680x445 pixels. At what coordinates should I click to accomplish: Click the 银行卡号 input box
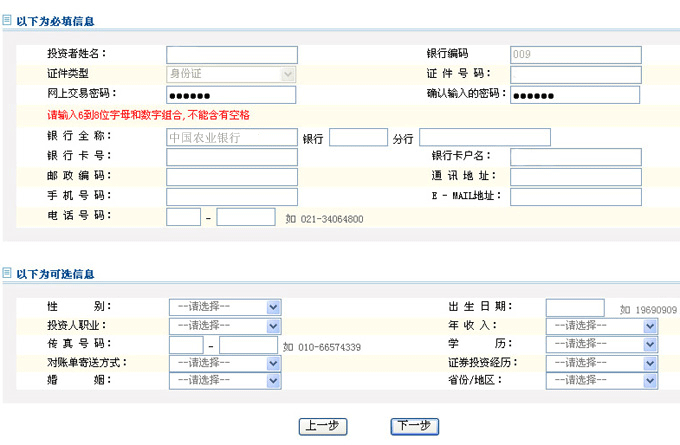point(231,157)
